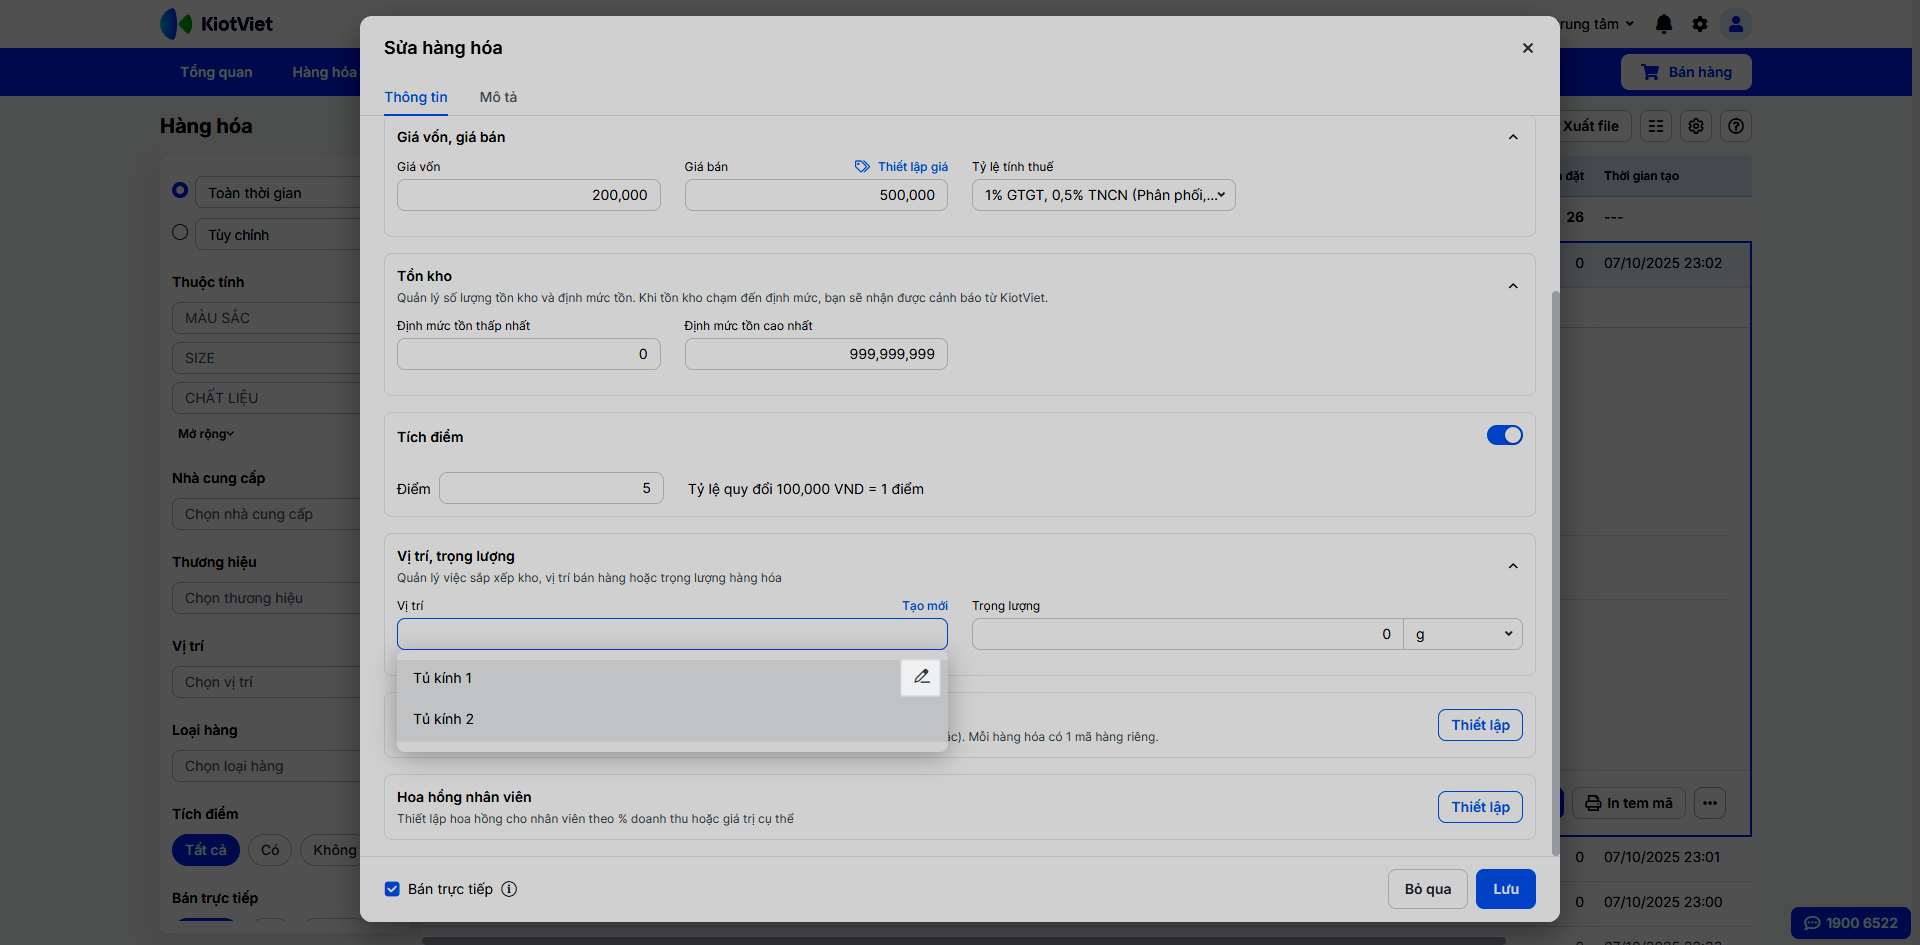The width and height of the screenshot is (1920, 945).
Task: Select Tủ kính 2 from the list
Action: (x=444, y=719)
